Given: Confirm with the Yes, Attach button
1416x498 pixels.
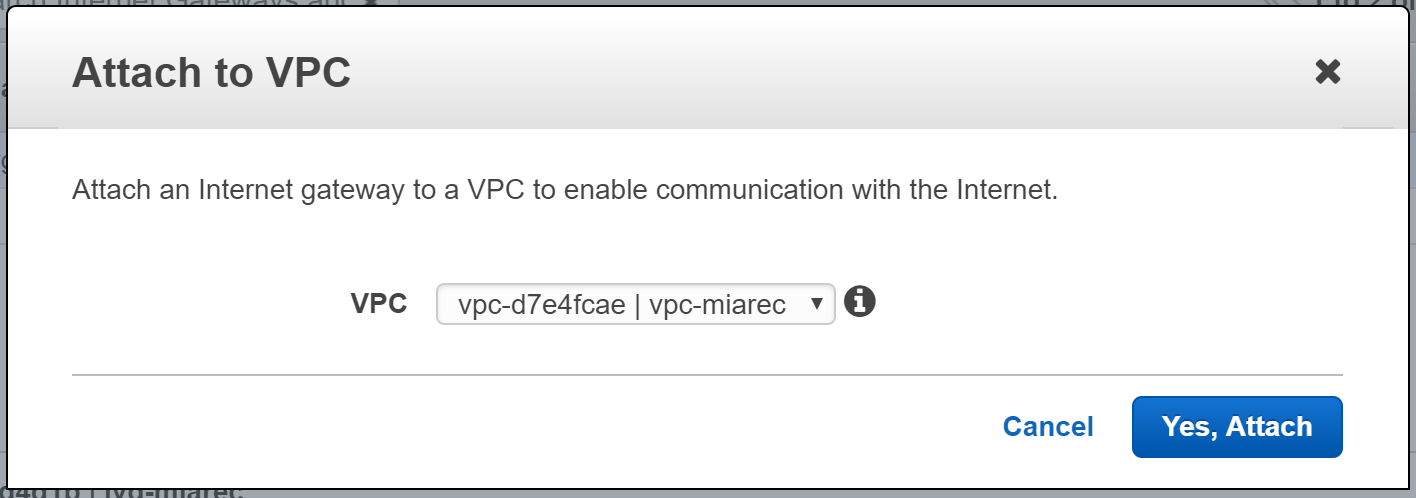Looking at the screenshot, I should point(1237,427).
